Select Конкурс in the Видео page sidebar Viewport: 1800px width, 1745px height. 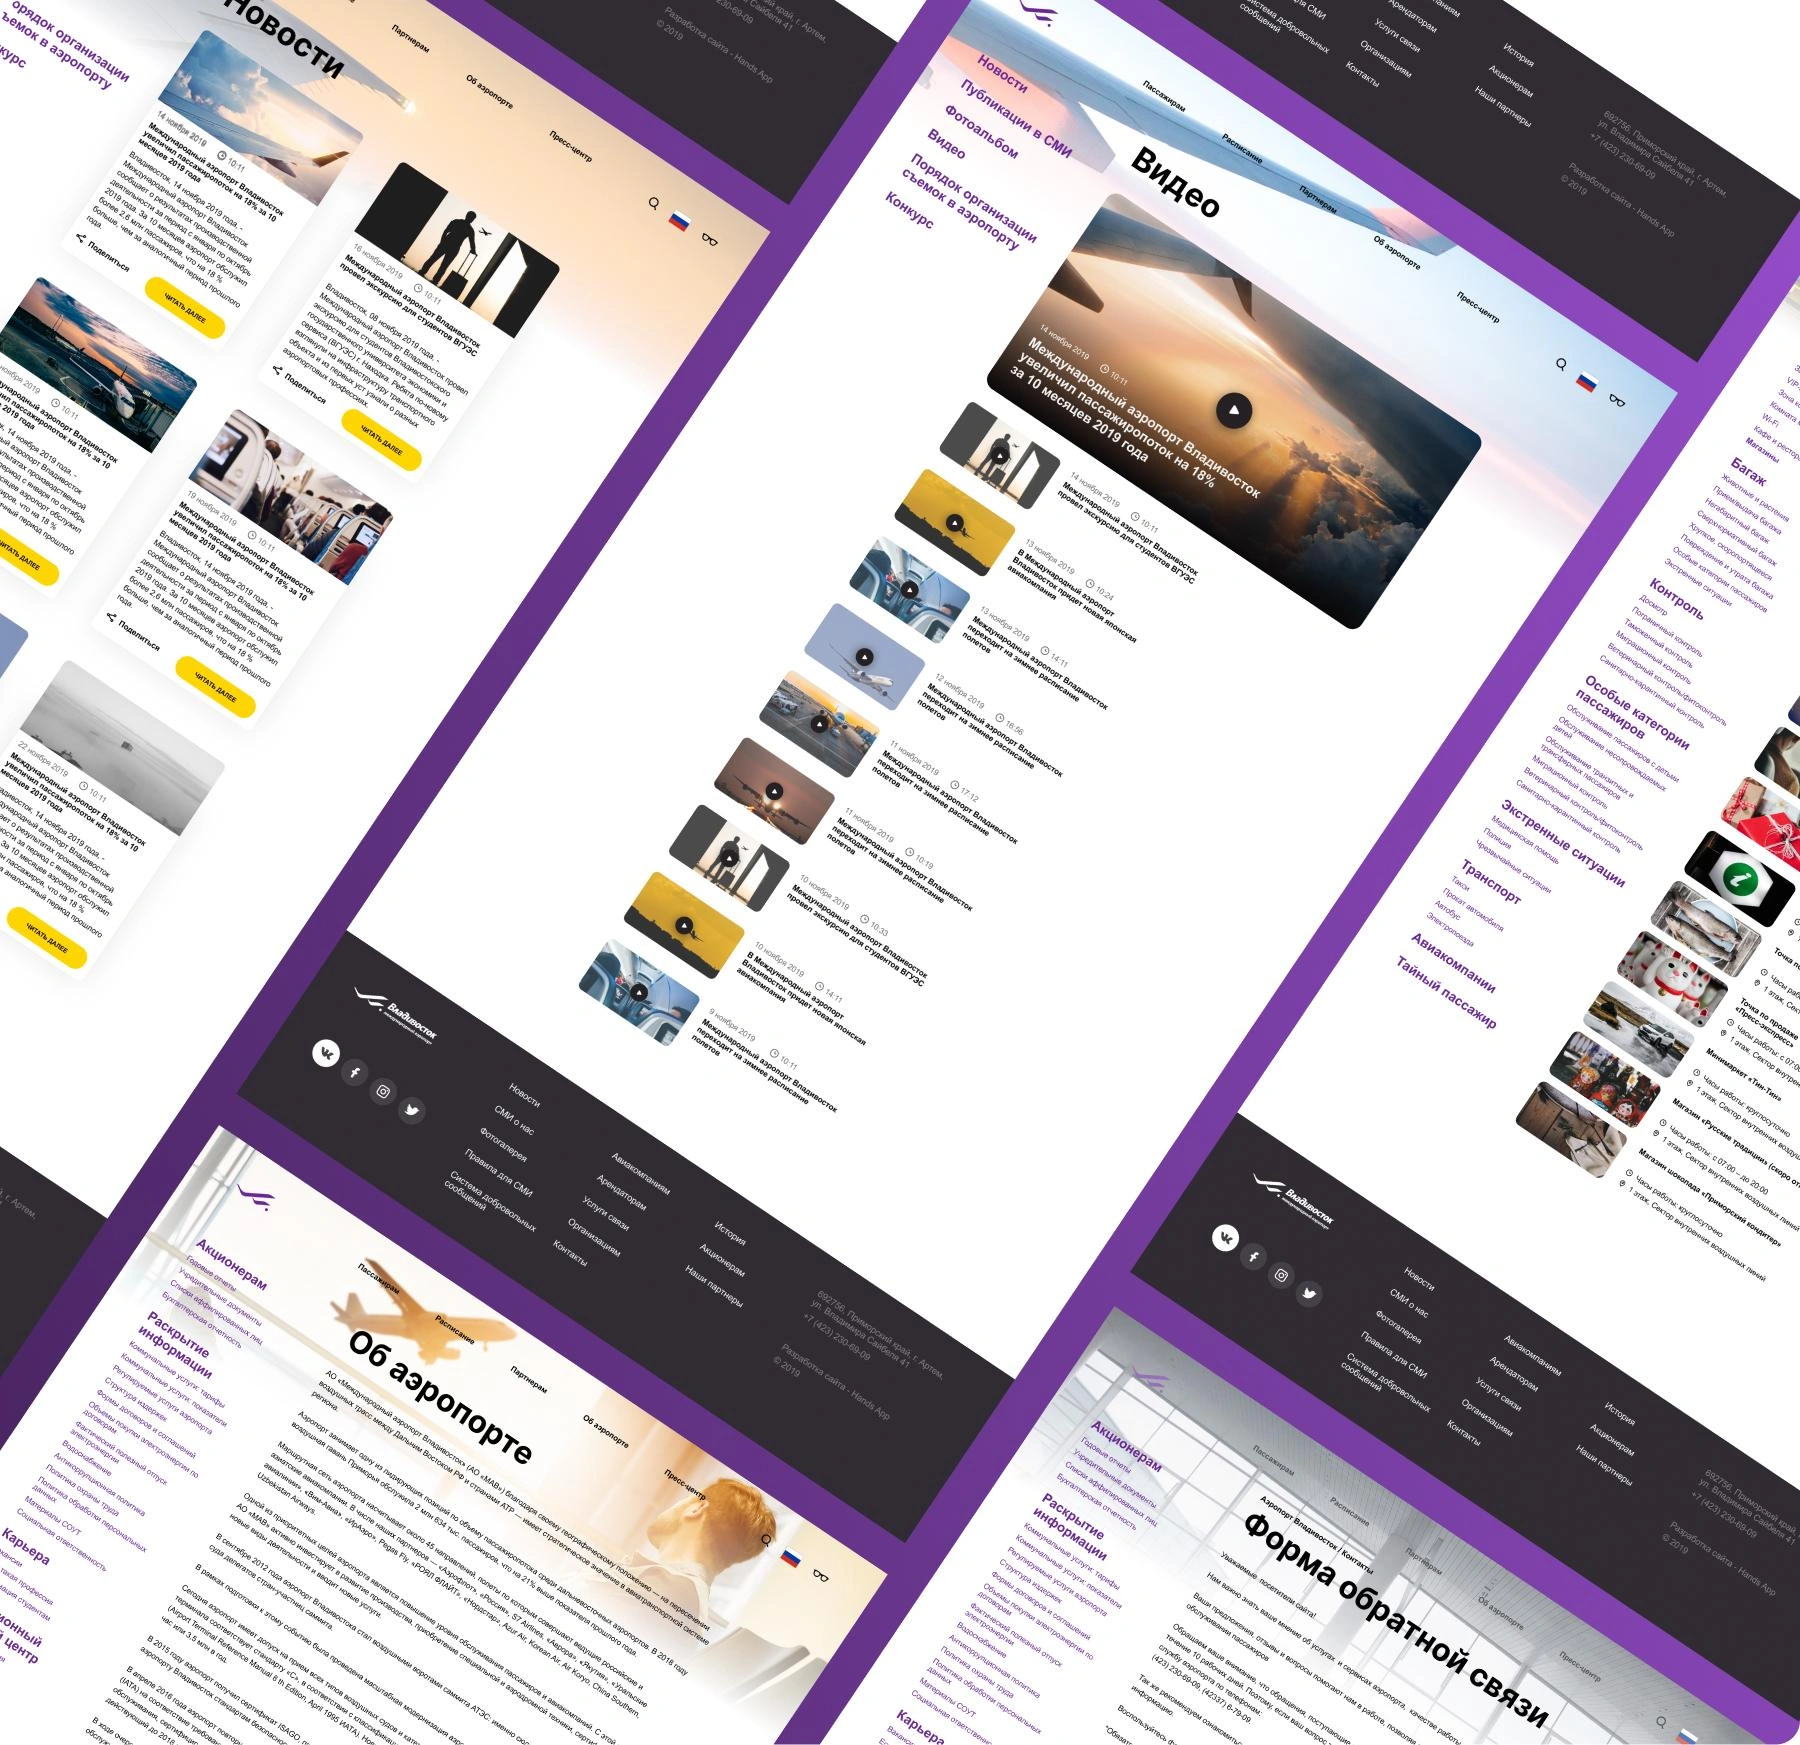(909, 209)
